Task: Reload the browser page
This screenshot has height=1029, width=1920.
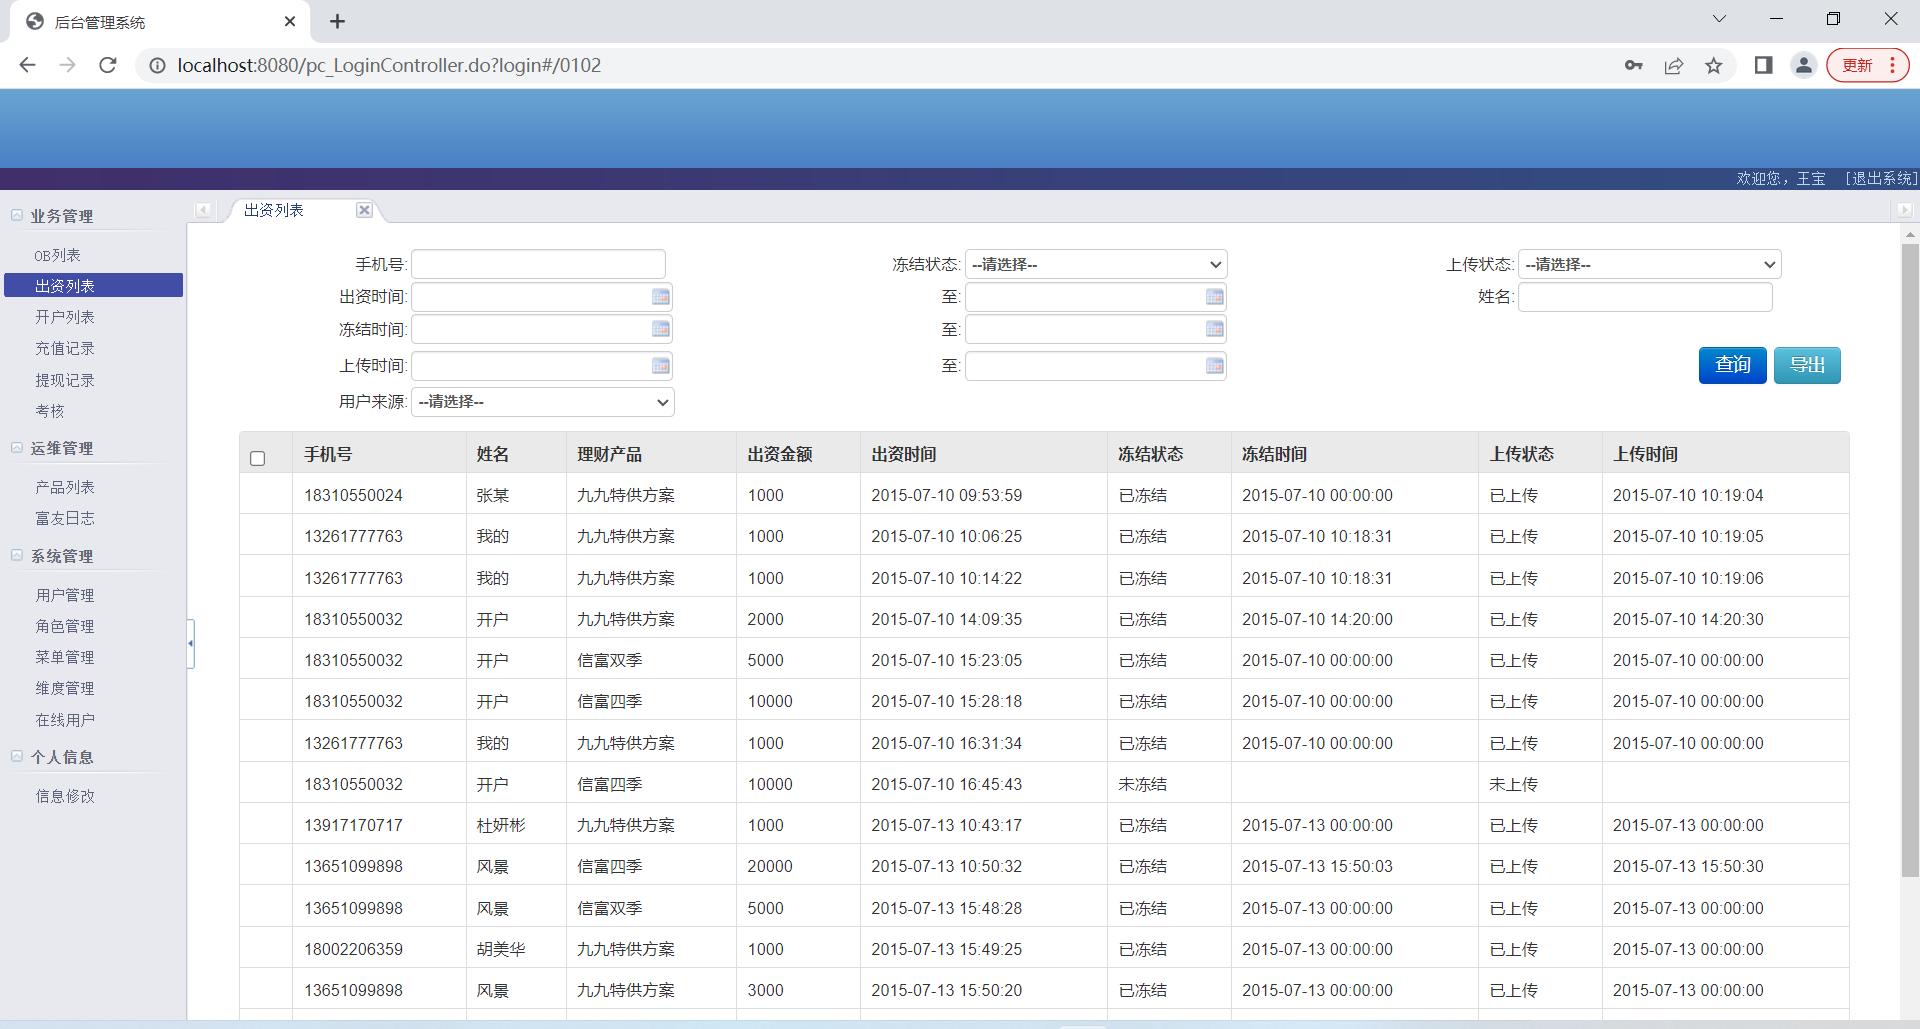Action: (x=108, y=65)
